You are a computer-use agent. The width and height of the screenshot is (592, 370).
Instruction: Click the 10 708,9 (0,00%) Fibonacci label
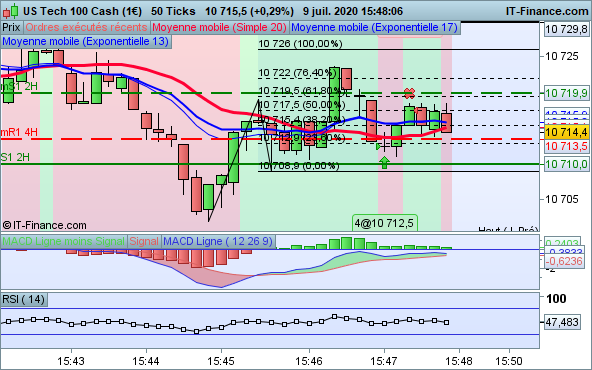(299, 166)
